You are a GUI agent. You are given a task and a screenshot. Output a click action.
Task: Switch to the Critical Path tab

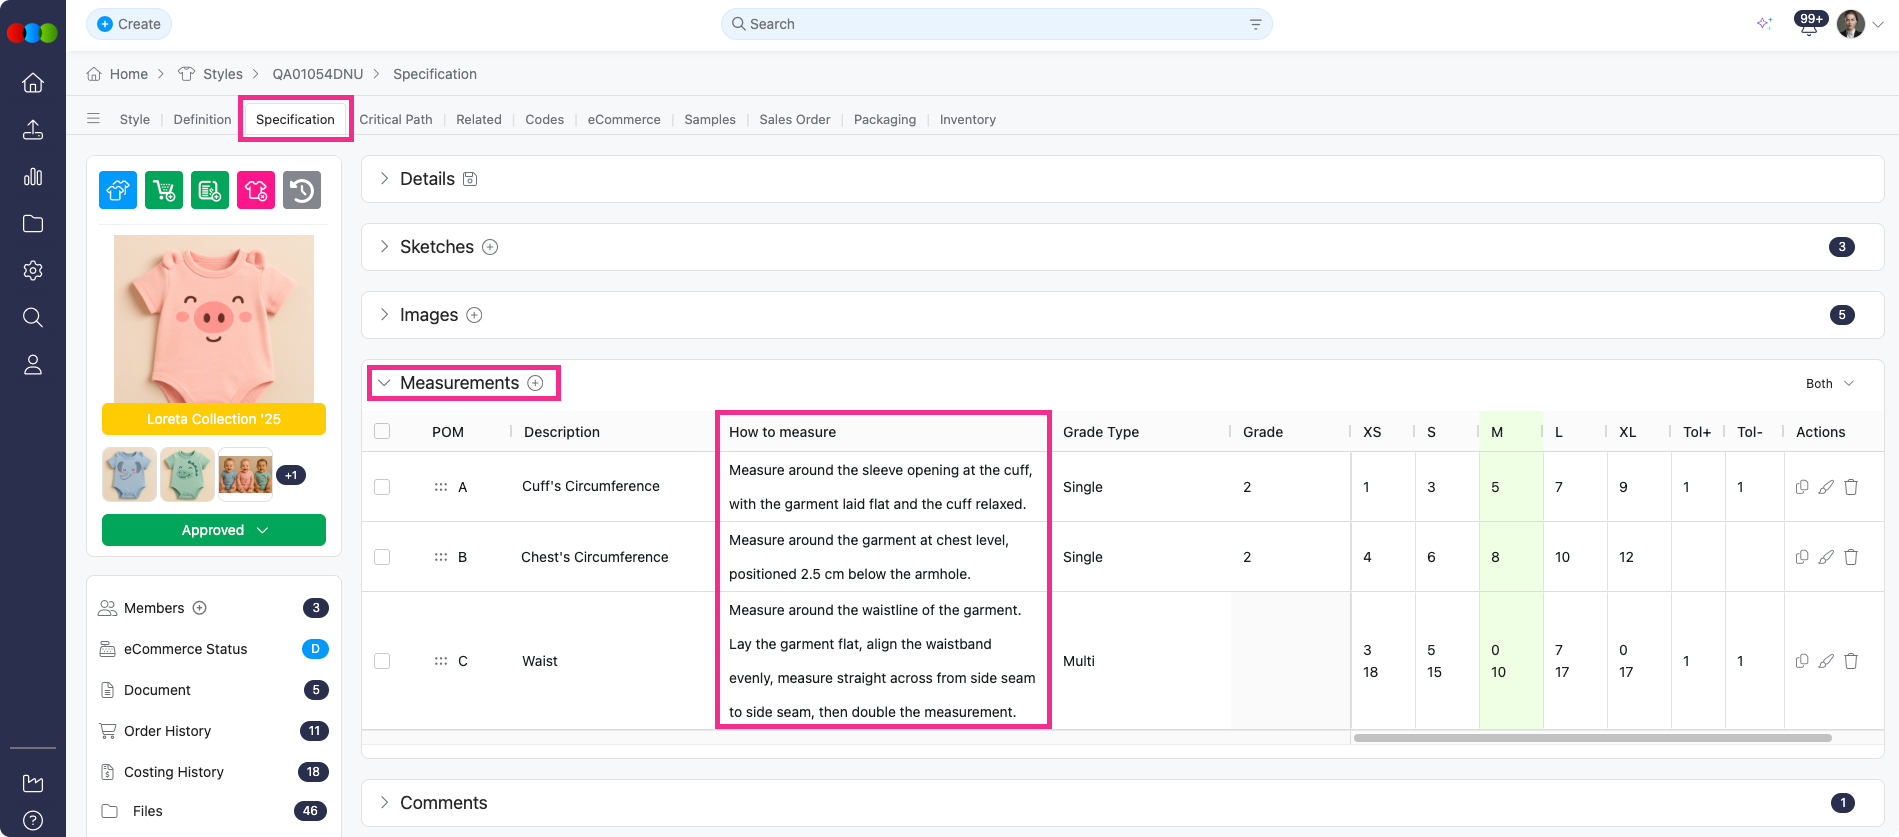click(x=396, y=119)
